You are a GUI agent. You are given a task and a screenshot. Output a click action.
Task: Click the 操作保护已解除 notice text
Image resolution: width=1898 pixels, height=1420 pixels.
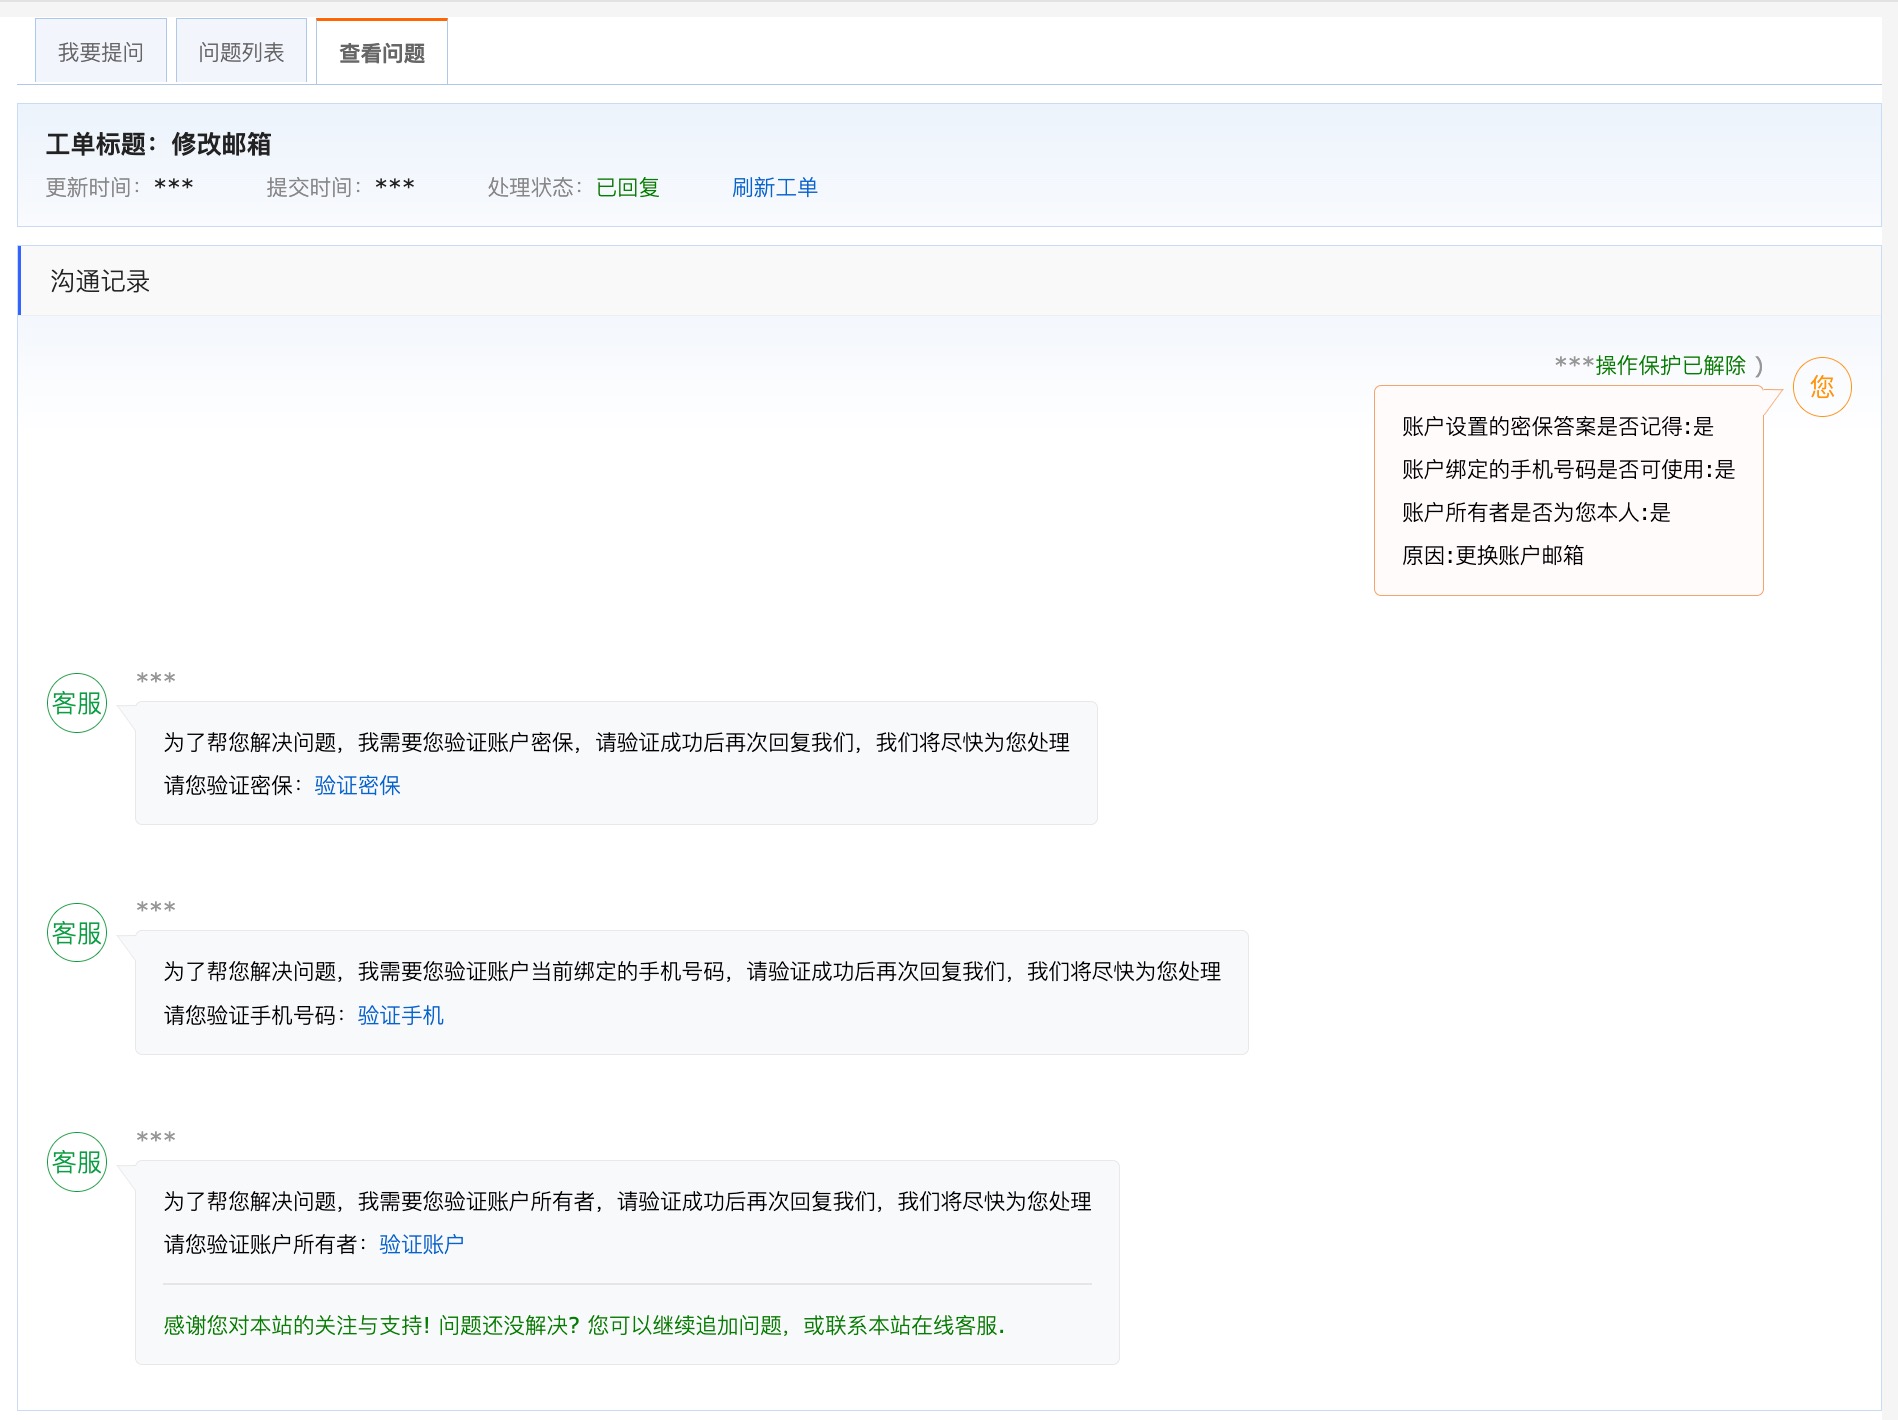(1670, 366)
